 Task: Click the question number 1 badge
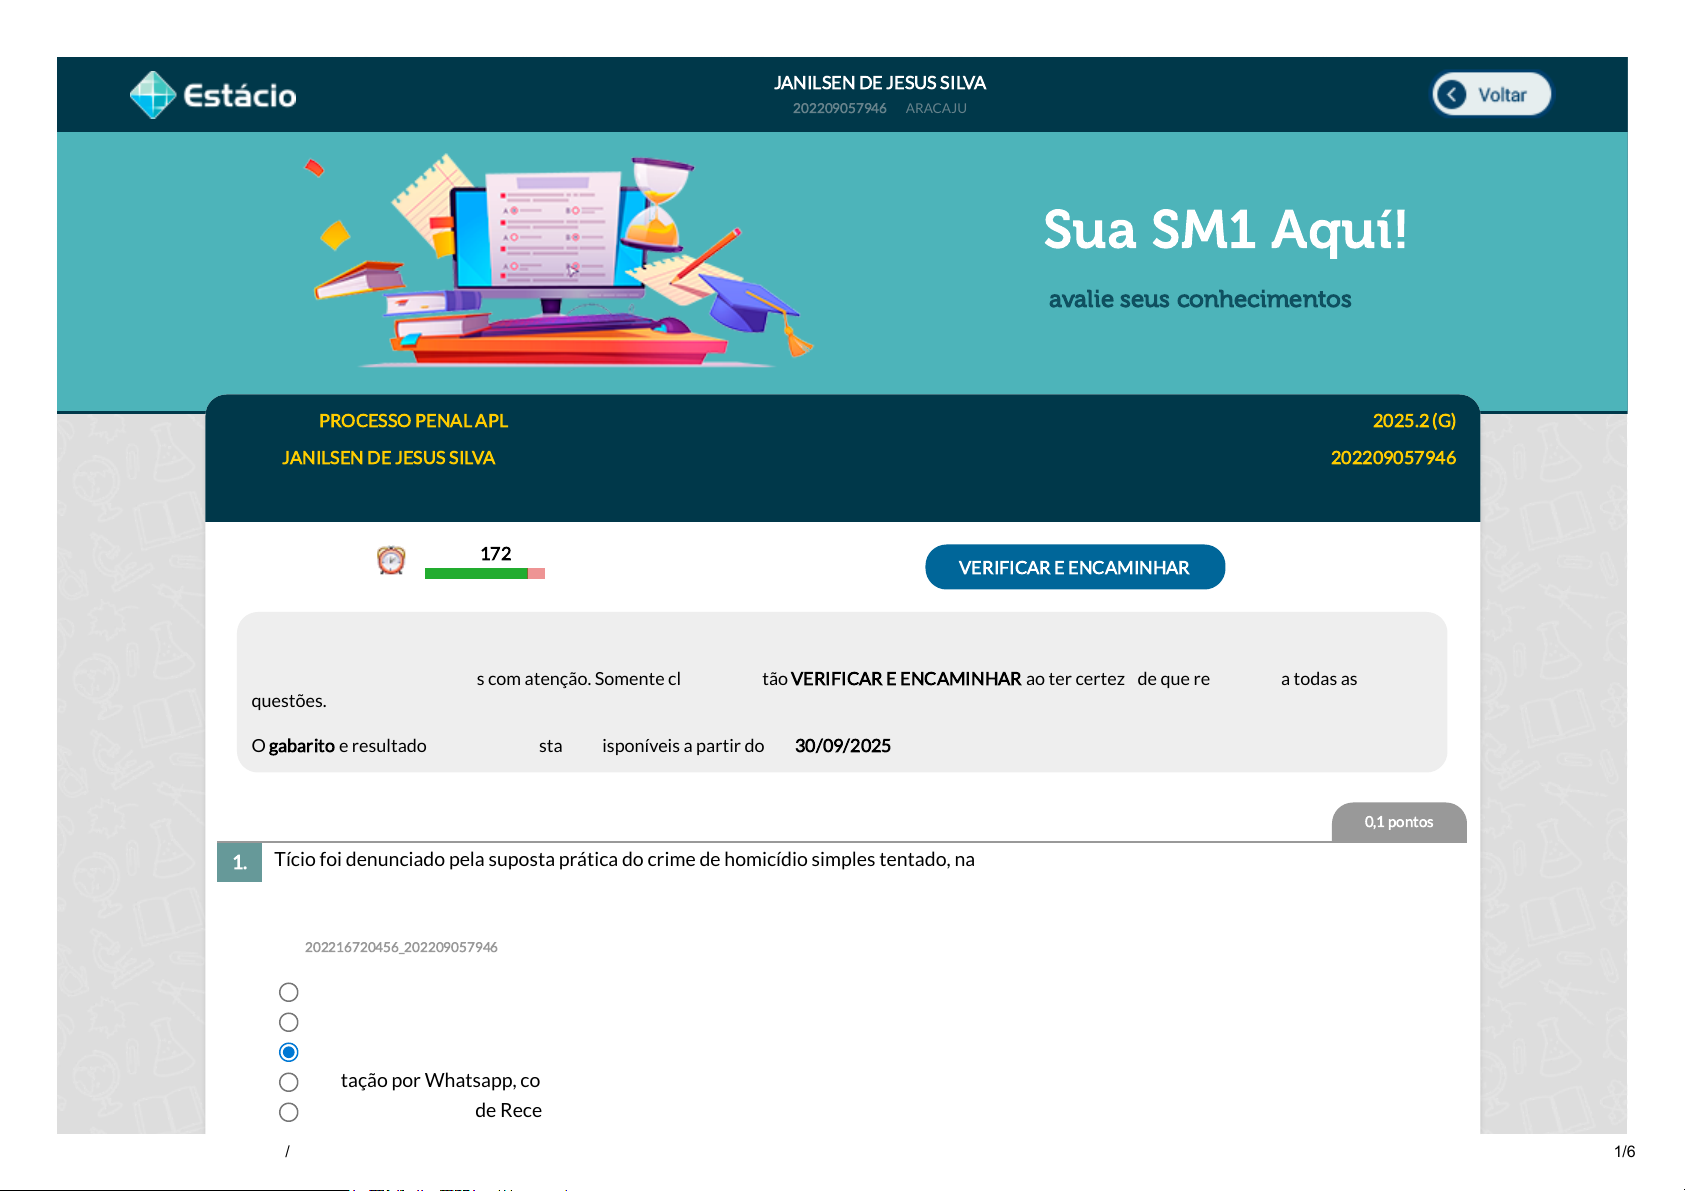coord(239,862)
